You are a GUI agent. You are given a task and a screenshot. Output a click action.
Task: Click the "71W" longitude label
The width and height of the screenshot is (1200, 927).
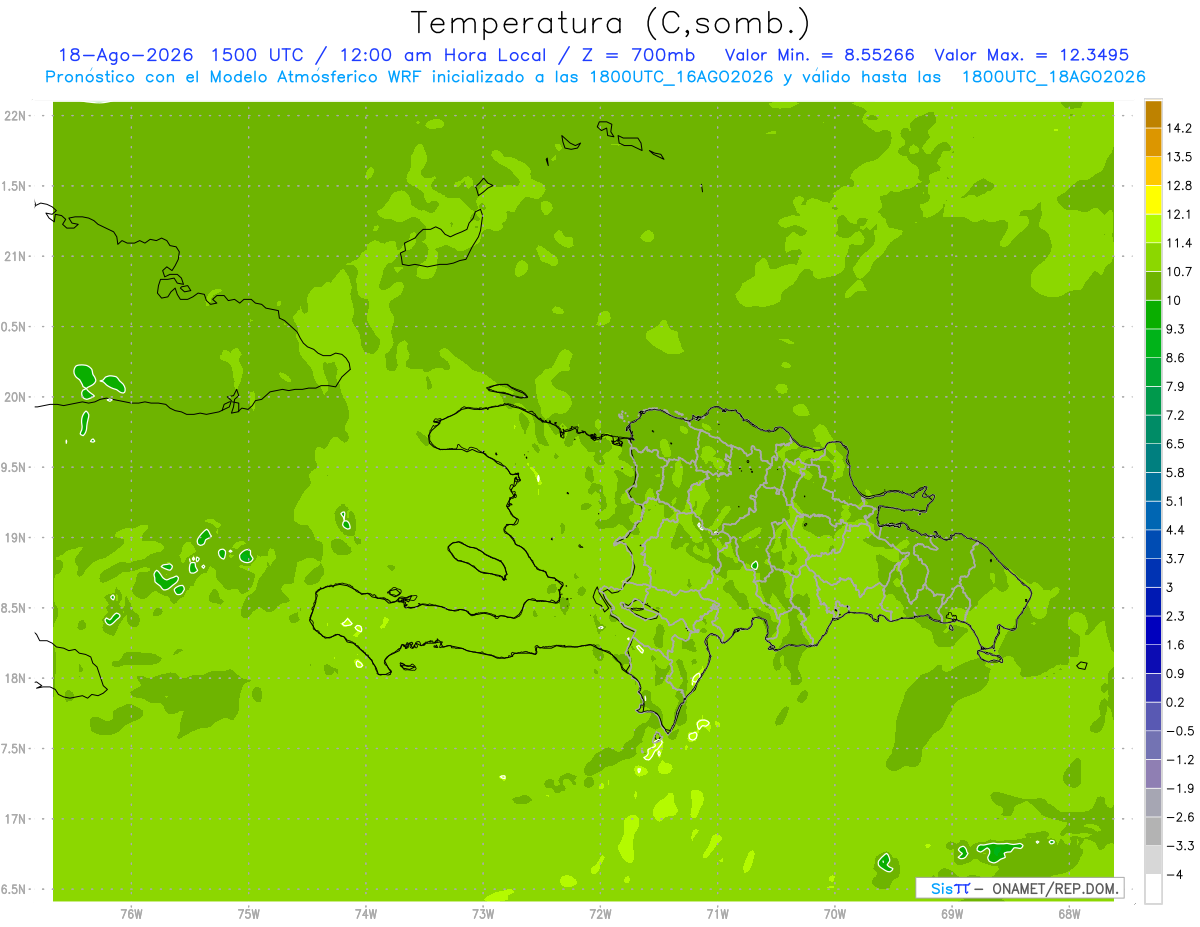point(717,914)
